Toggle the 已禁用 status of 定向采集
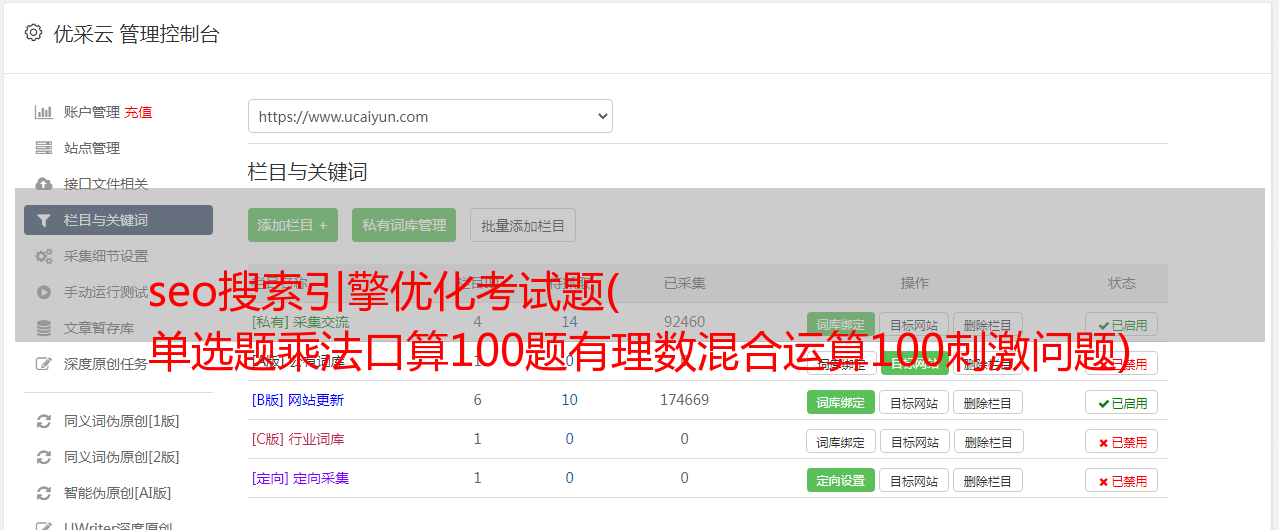 (x=1122, y=480)
